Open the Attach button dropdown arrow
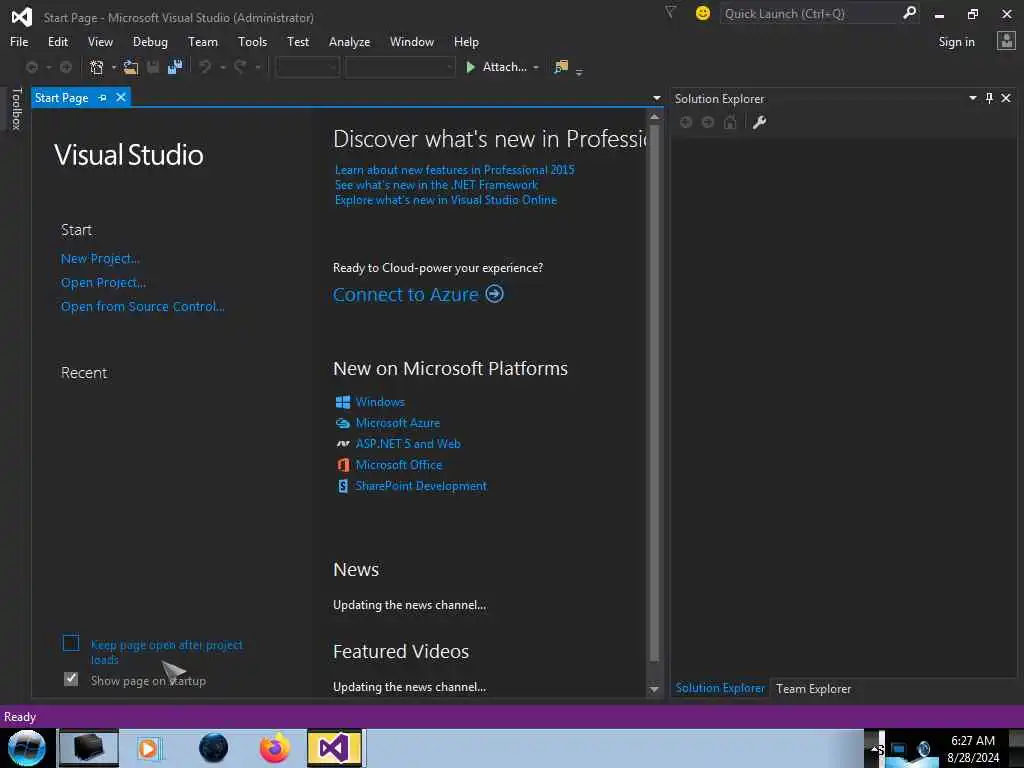This screenshot has height=768, width=1024. [x=536, y=67]
